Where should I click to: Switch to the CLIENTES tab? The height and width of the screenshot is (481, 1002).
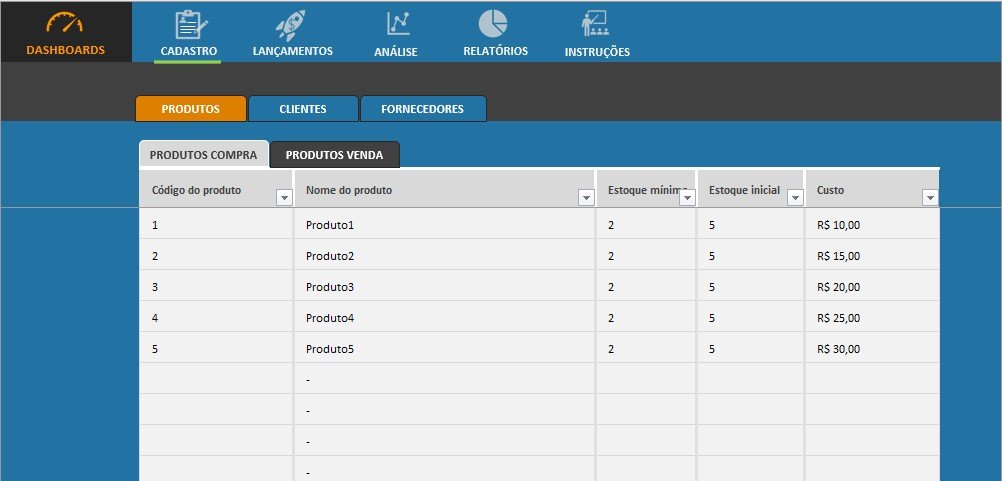pyautogui.click(x=303, y=109)
